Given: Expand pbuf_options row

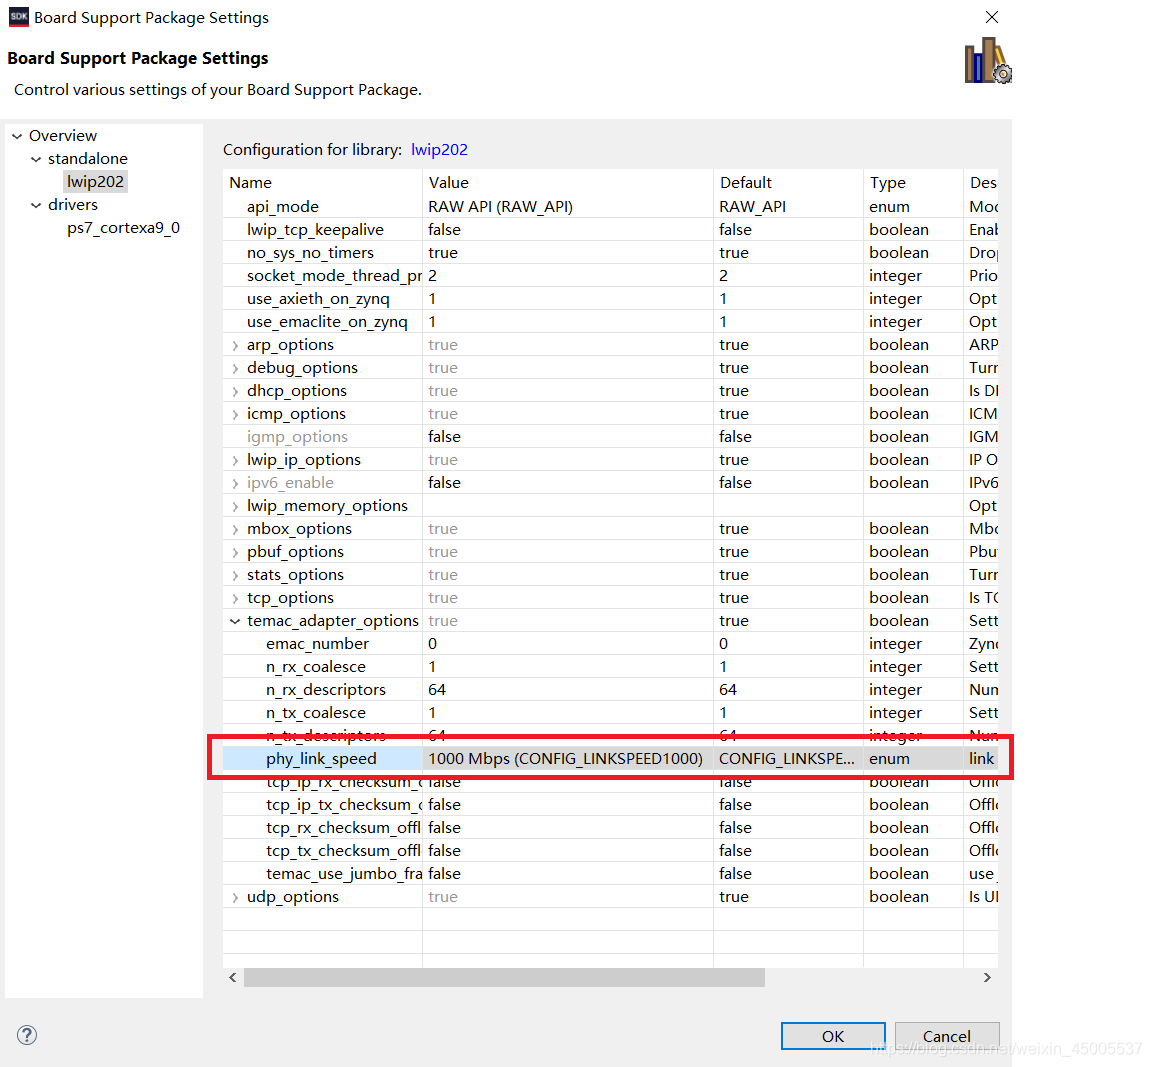Looking at the screenshot, I should [235, 553].
